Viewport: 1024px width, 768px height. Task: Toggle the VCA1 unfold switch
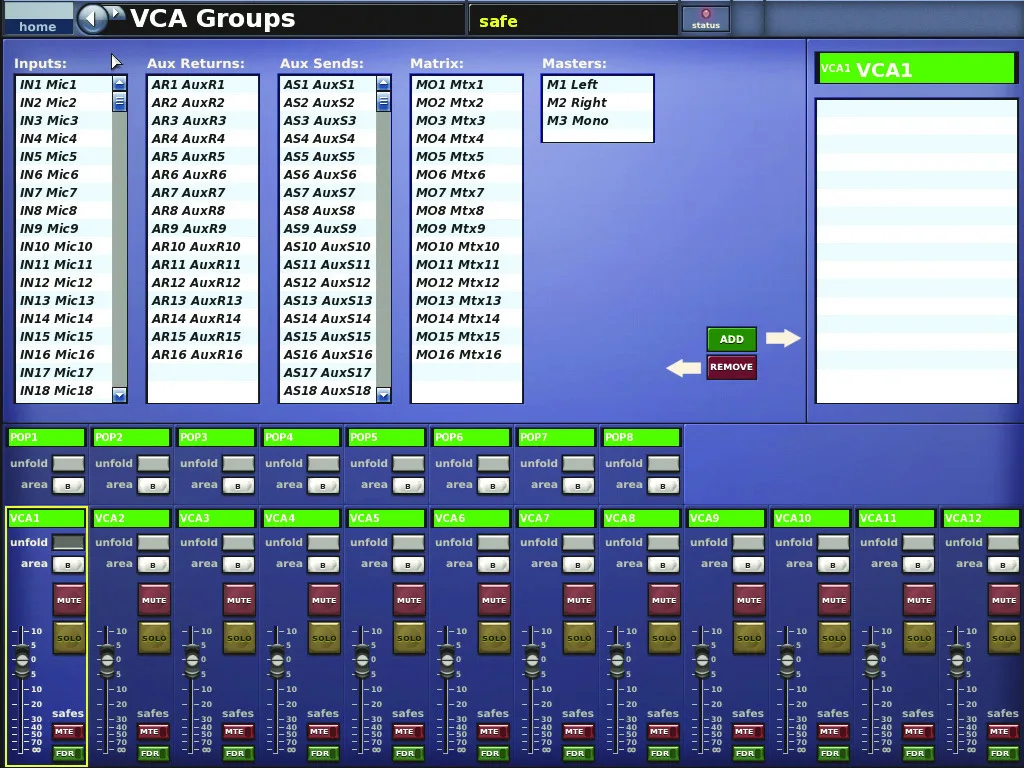coord(68,542)
